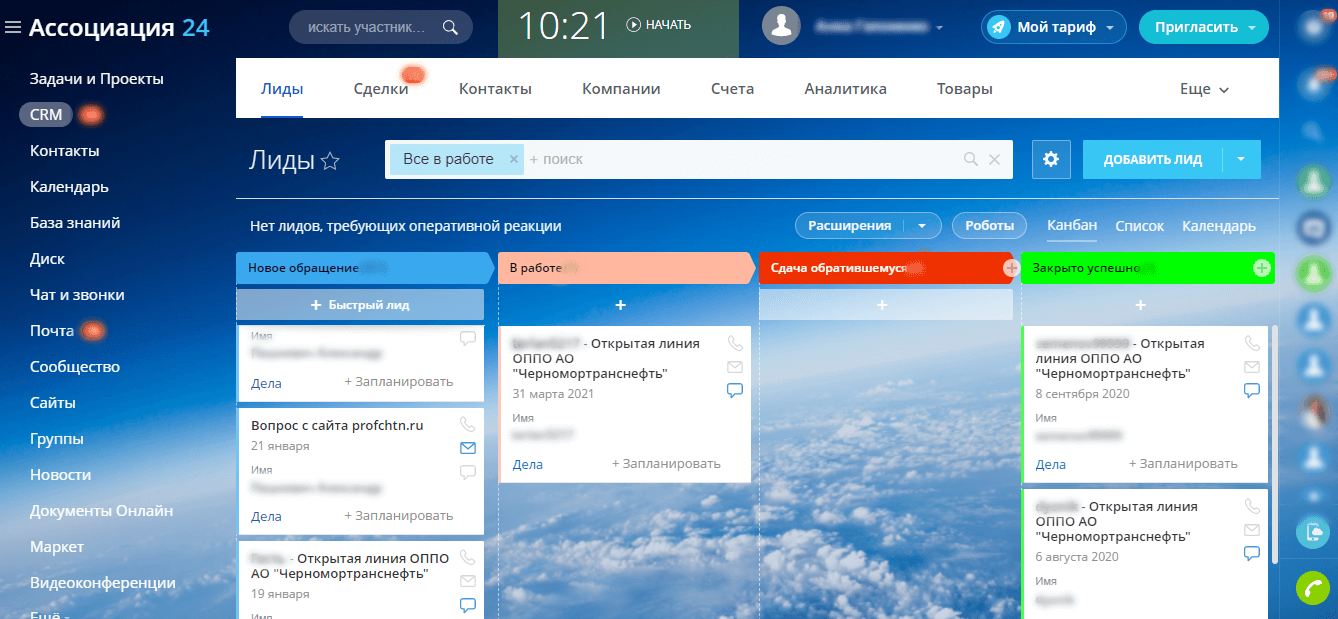Open Почта in left menu
Image resolution: width=1338 pixels, height=619 pixels.
52,331
